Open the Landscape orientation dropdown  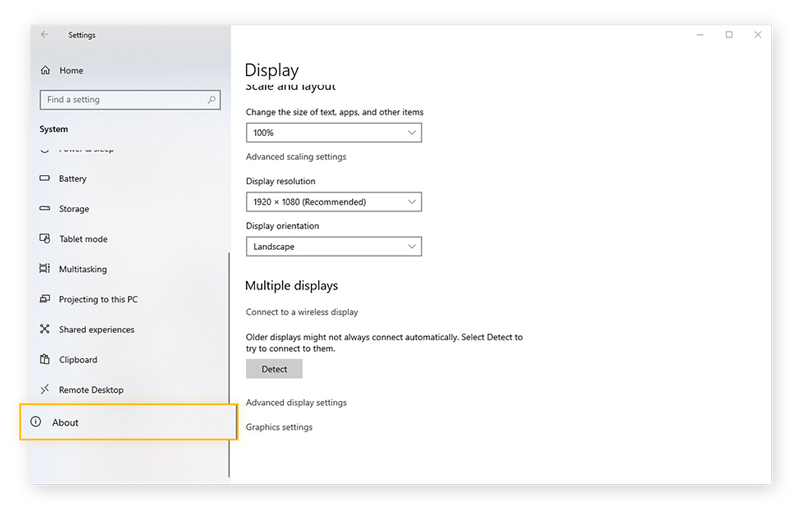click(333, 246)
